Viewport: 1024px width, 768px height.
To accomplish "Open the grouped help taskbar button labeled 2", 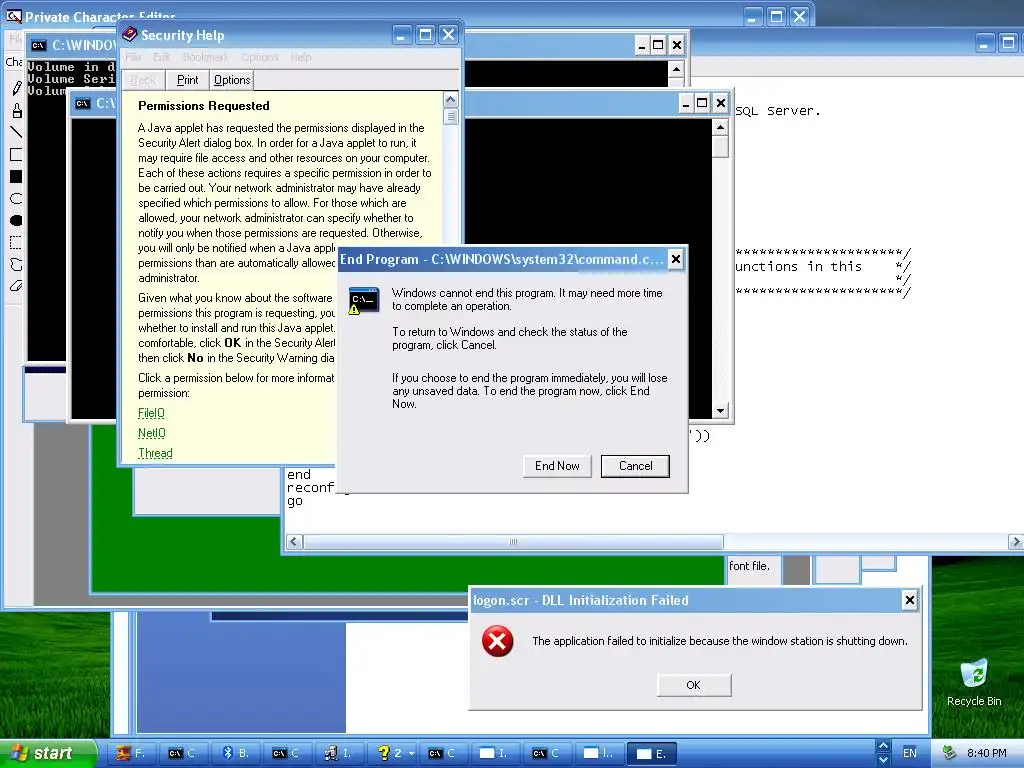I will click(396, 753).
